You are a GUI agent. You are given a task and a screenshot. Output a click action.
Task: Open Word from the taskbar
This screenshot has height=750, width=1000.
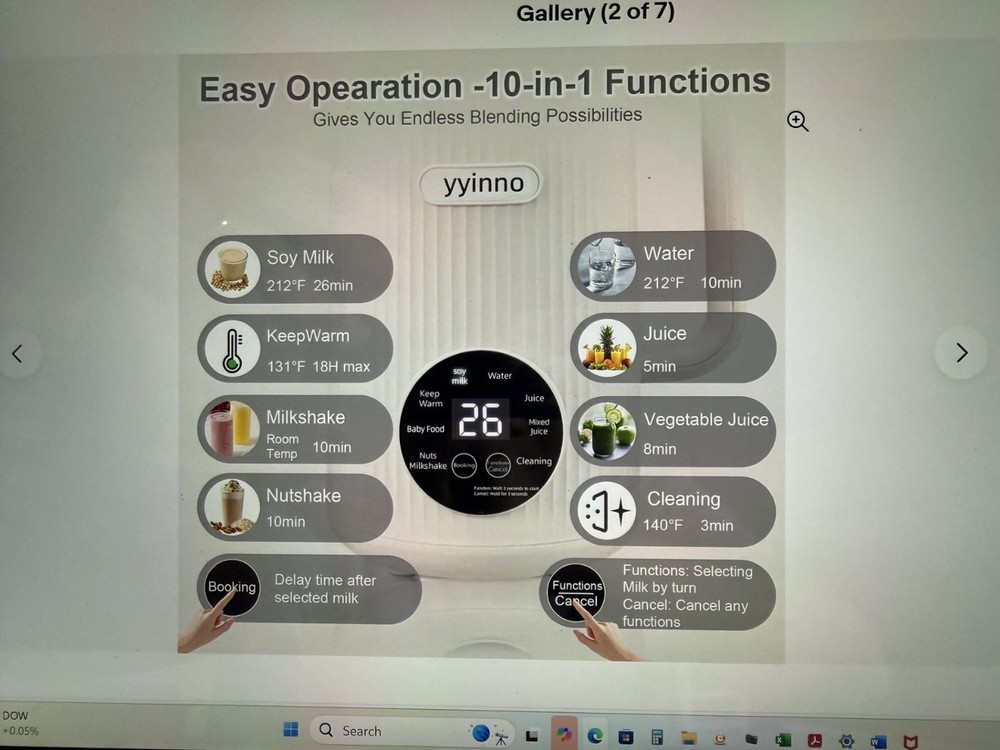pyautogui.click(x=878, y=742)
